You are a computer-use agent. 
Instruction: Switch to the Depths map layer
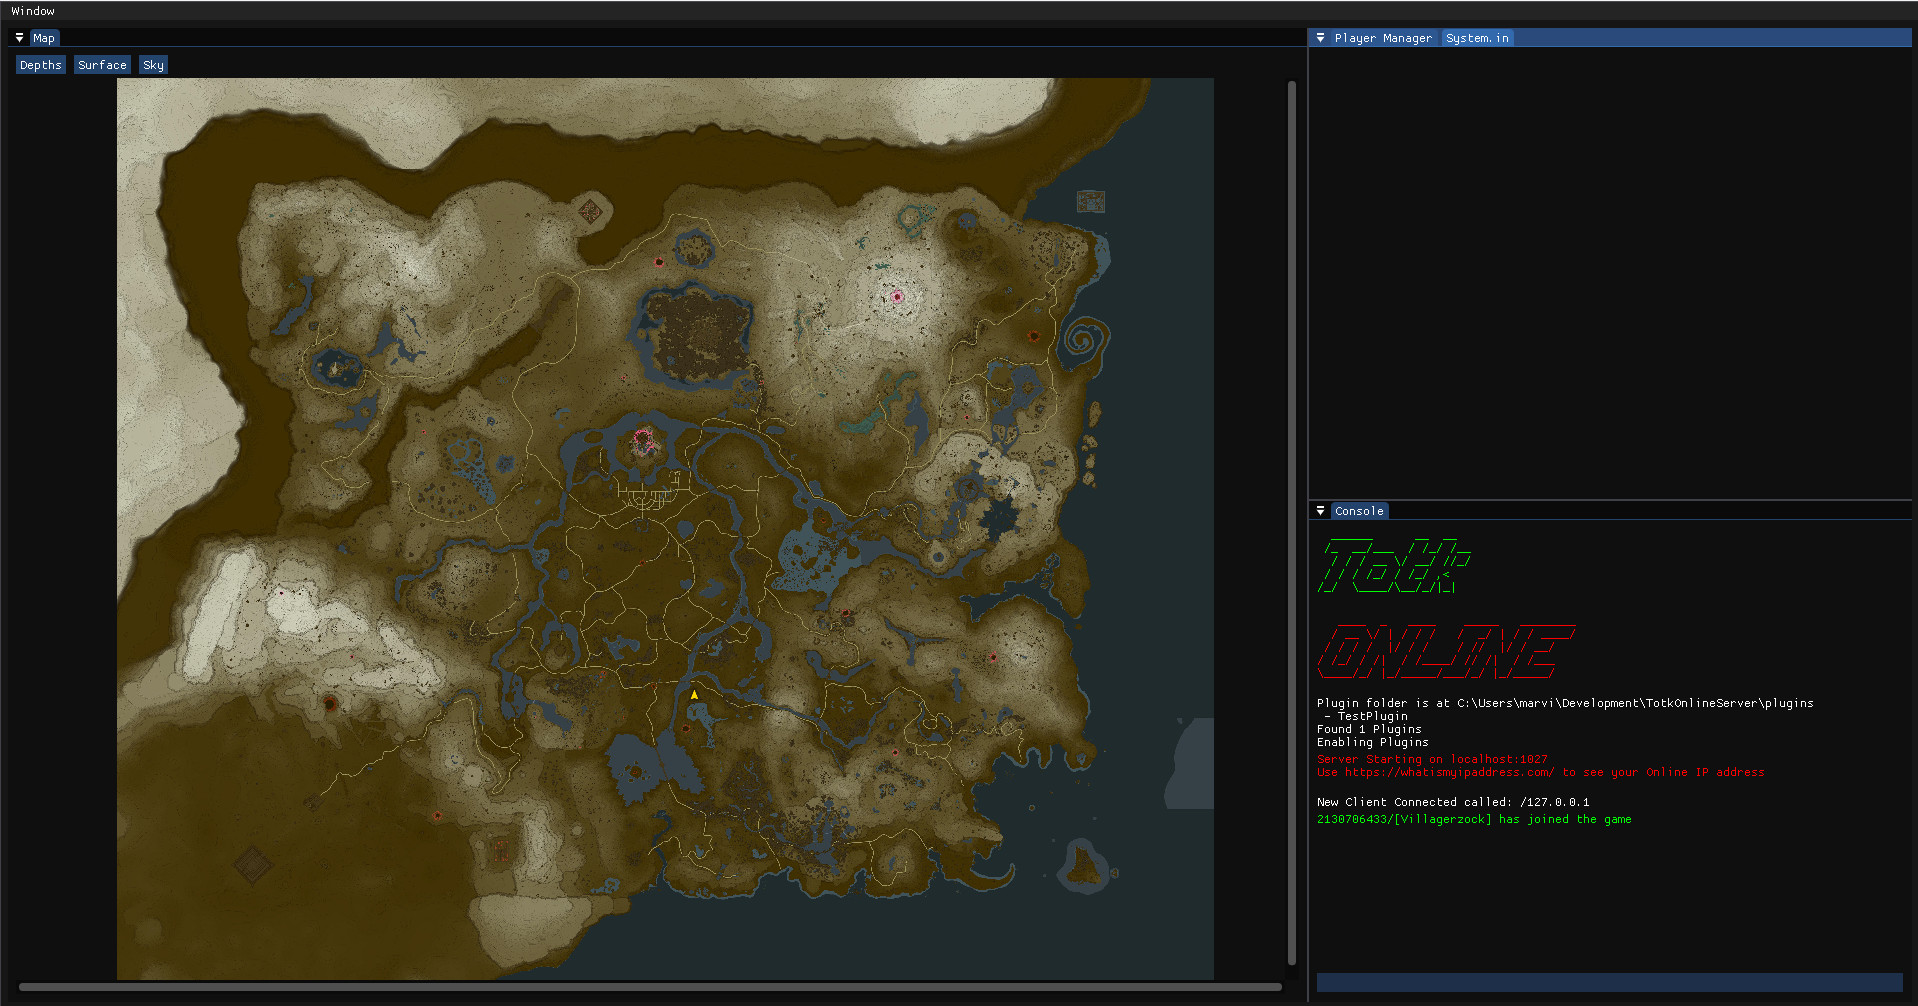click(x=40, y=64)
